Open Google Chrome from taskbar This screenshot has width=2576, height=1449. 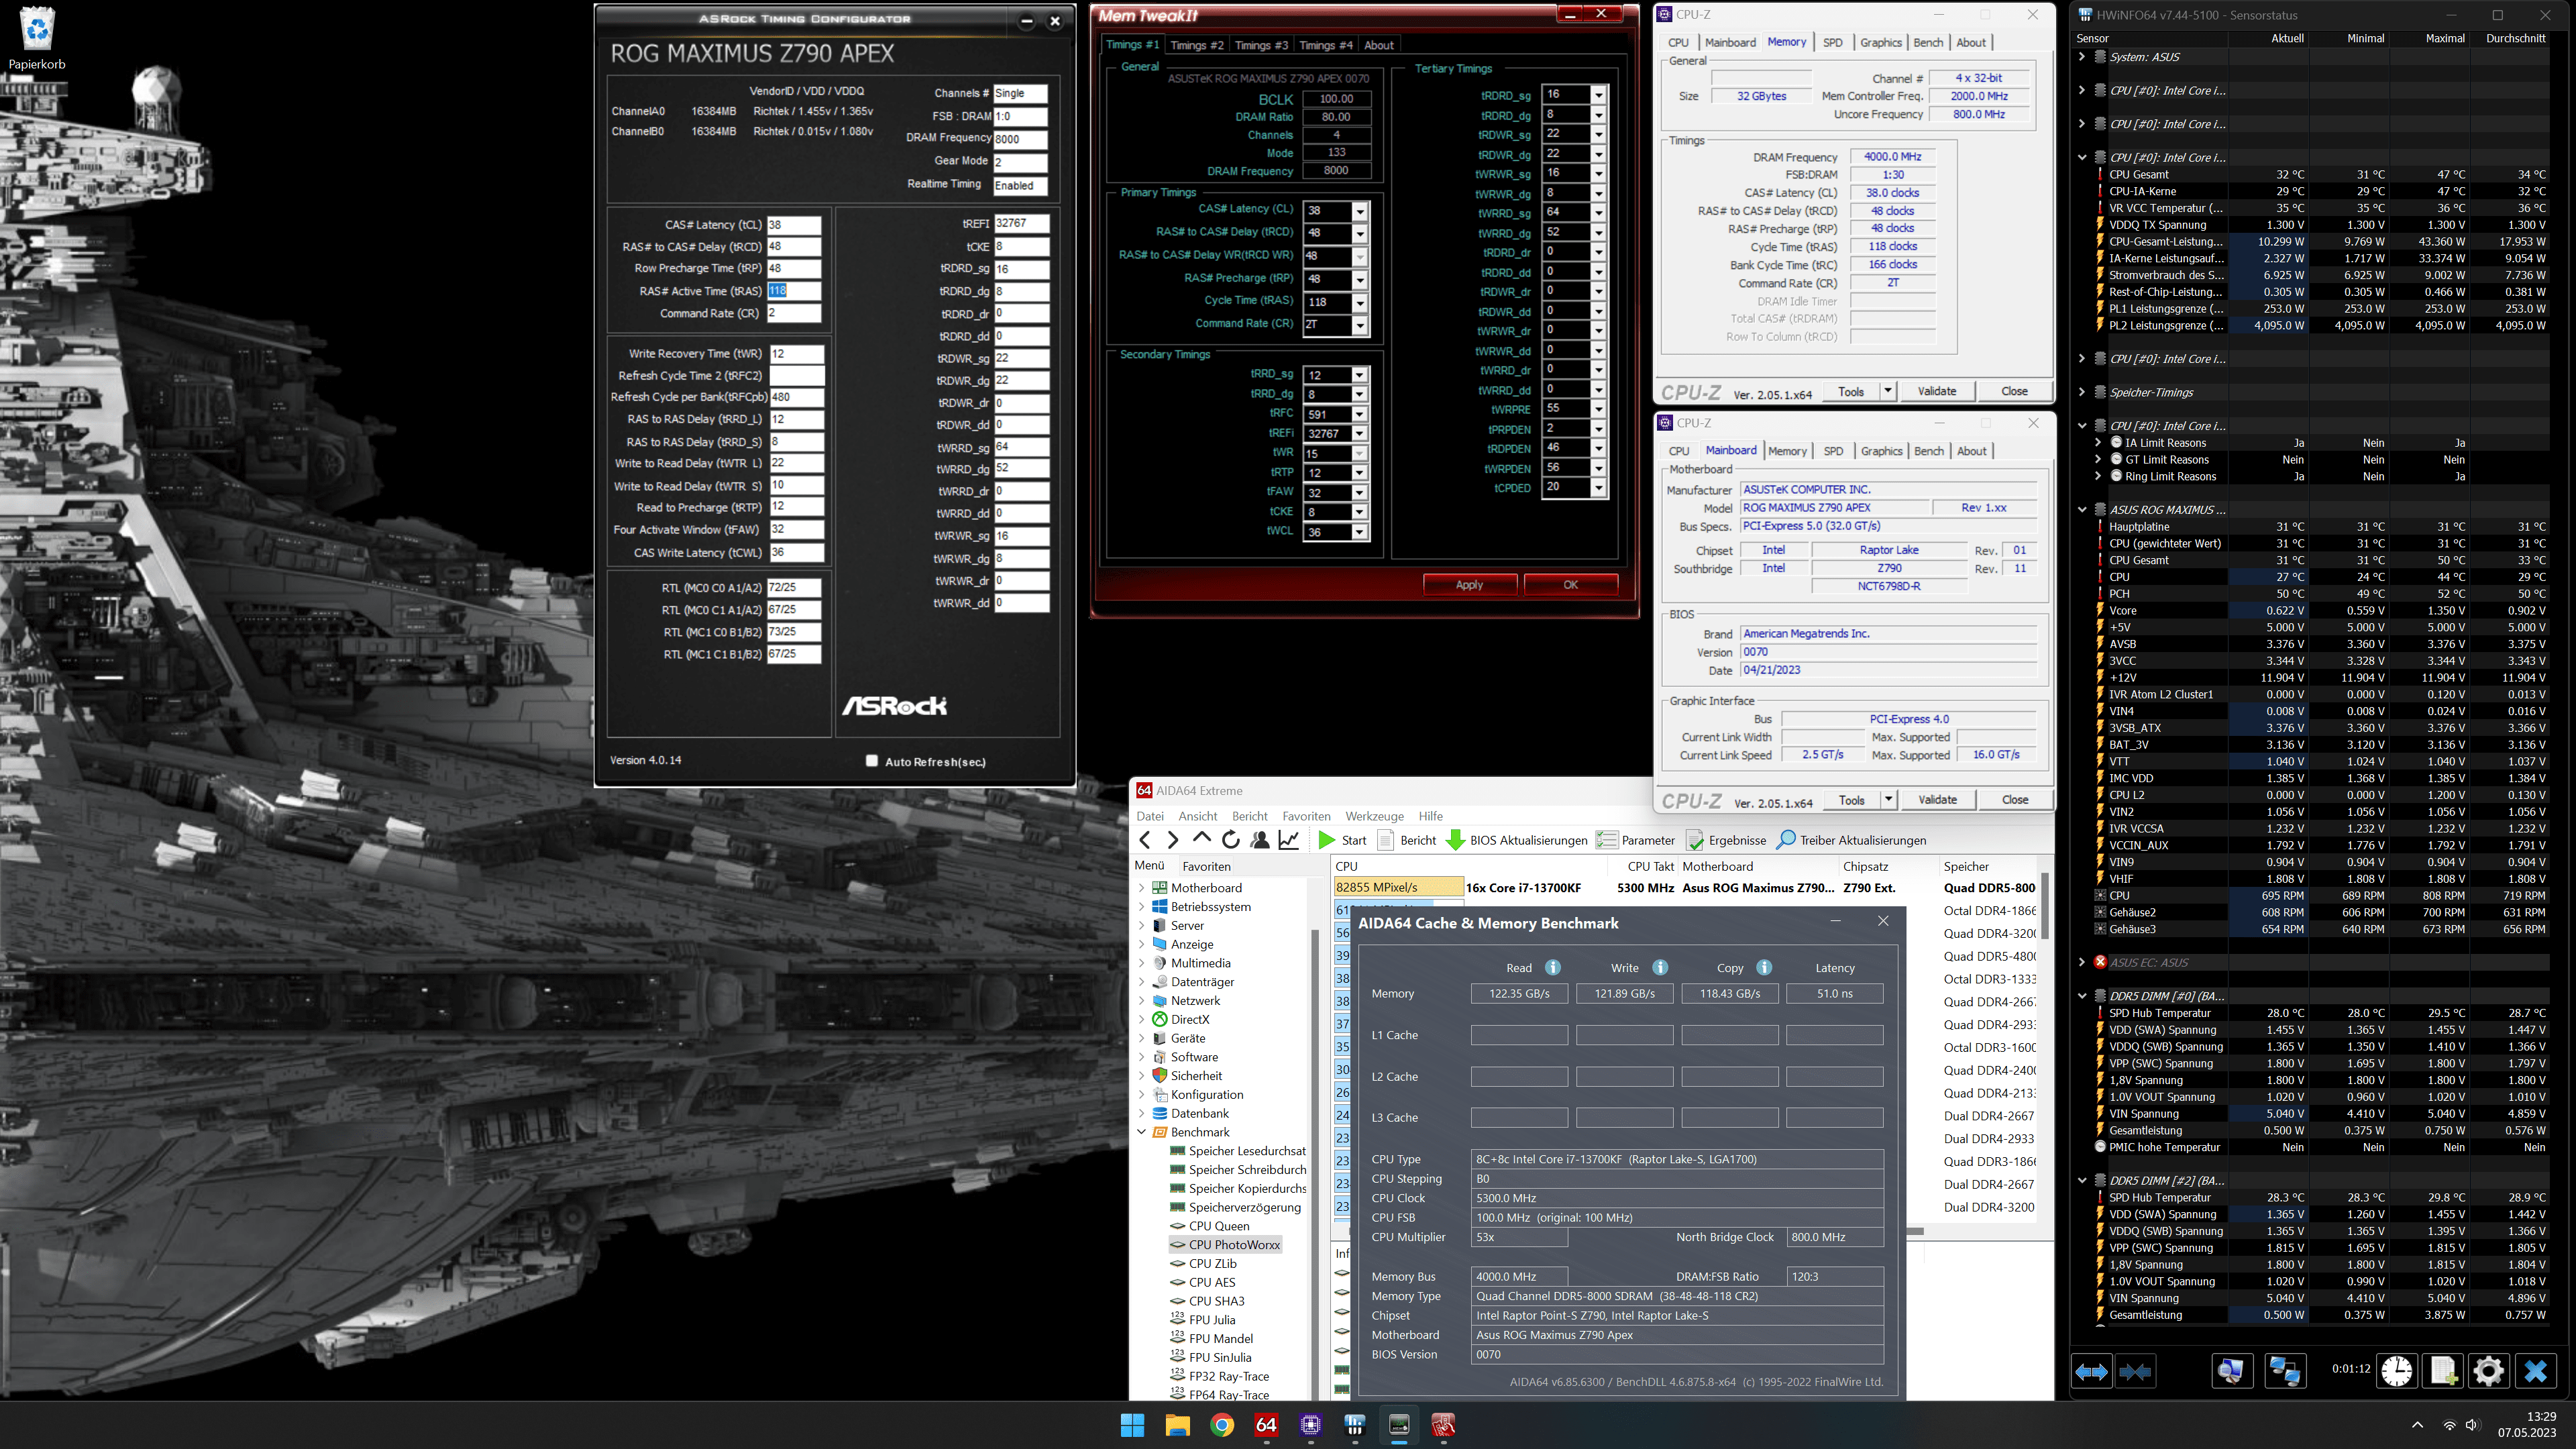(1222, 1425)
